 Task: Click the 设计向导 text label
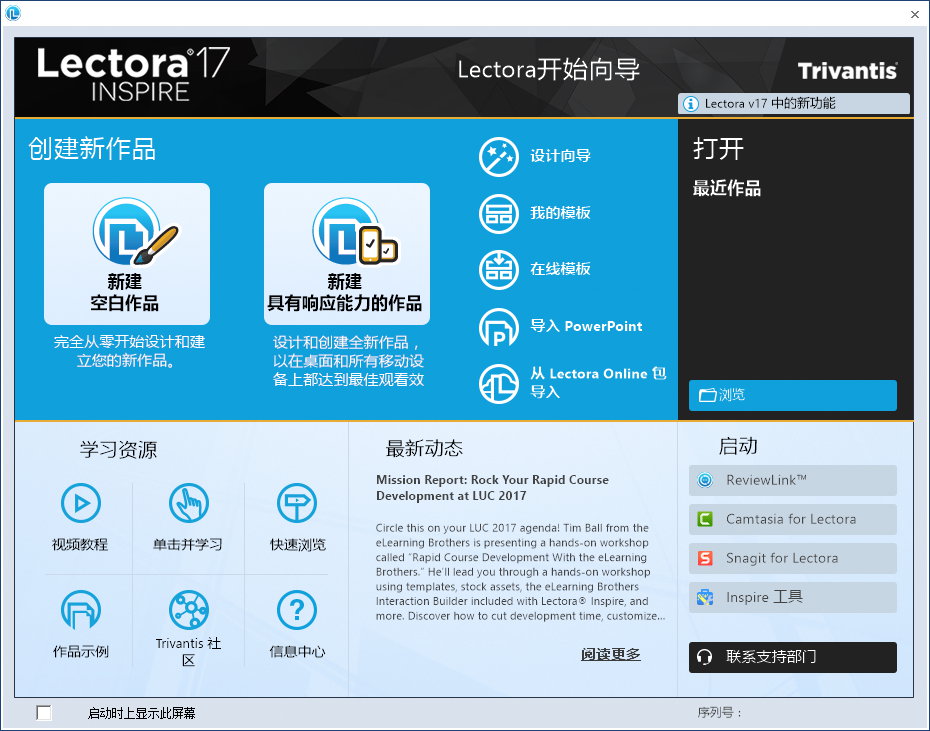coord(560,156)
